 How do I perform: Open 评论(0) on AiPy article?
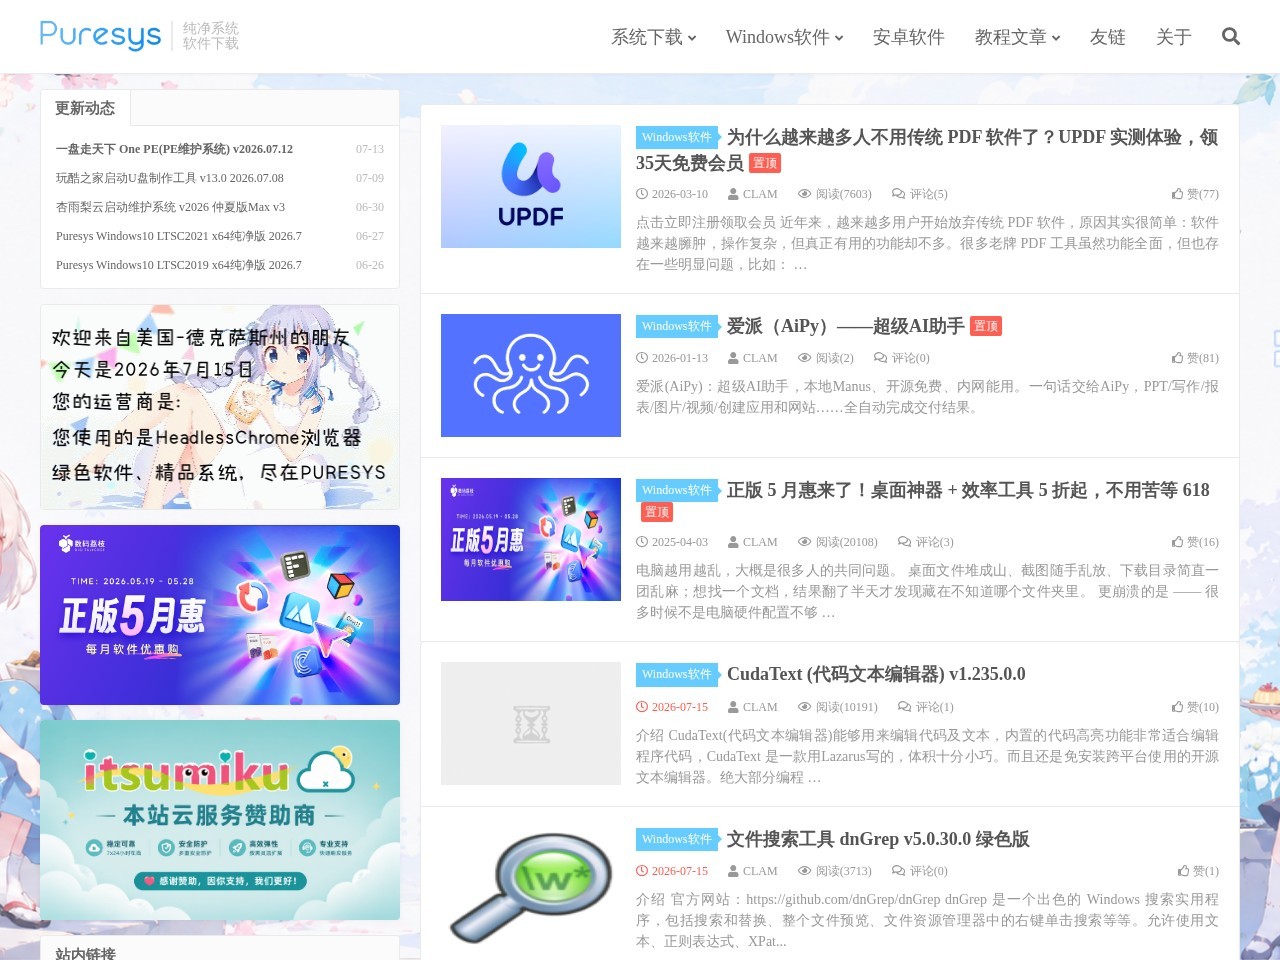pos(902,358)
